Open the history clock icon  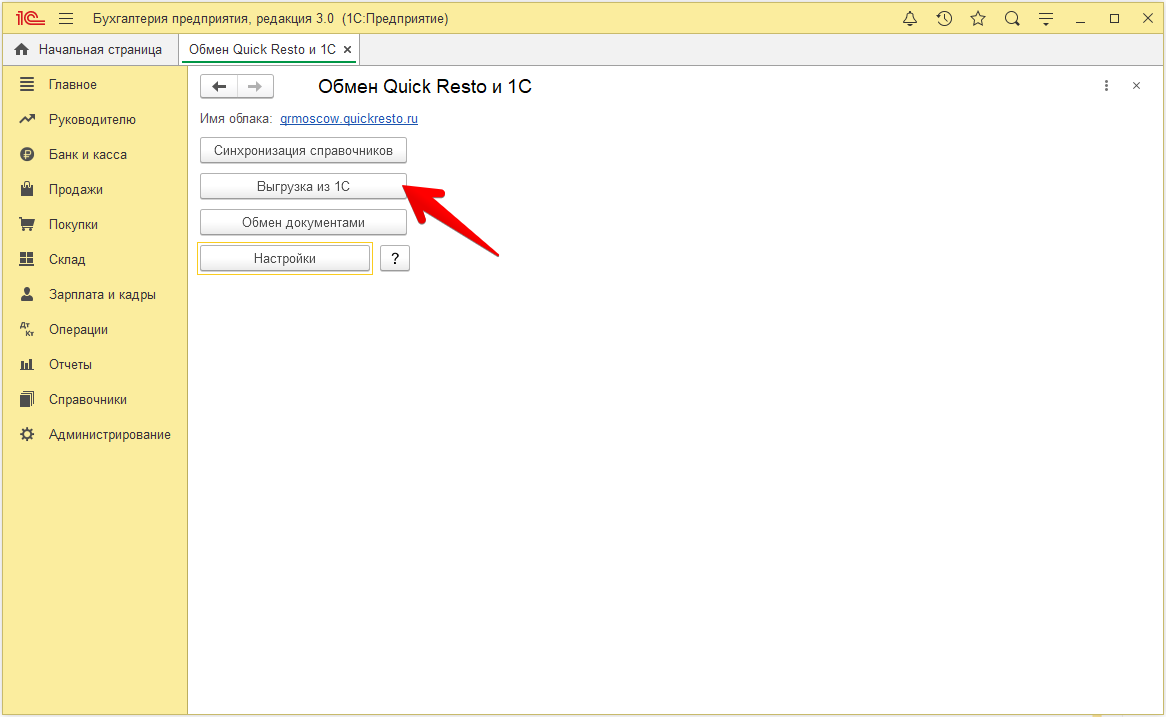(944, 19)
